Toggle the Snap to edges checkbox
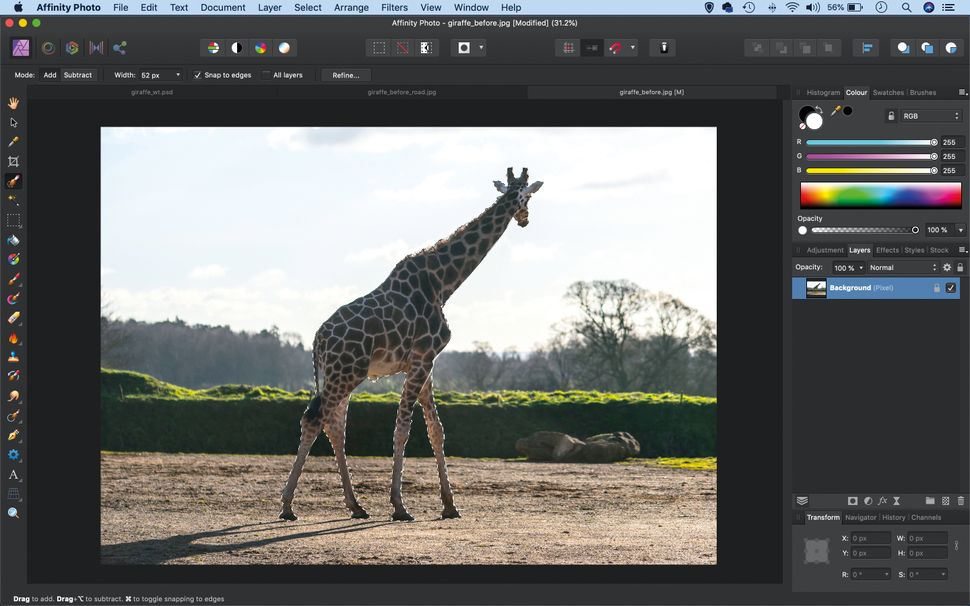Screen dimensions: 970x606 198,74
